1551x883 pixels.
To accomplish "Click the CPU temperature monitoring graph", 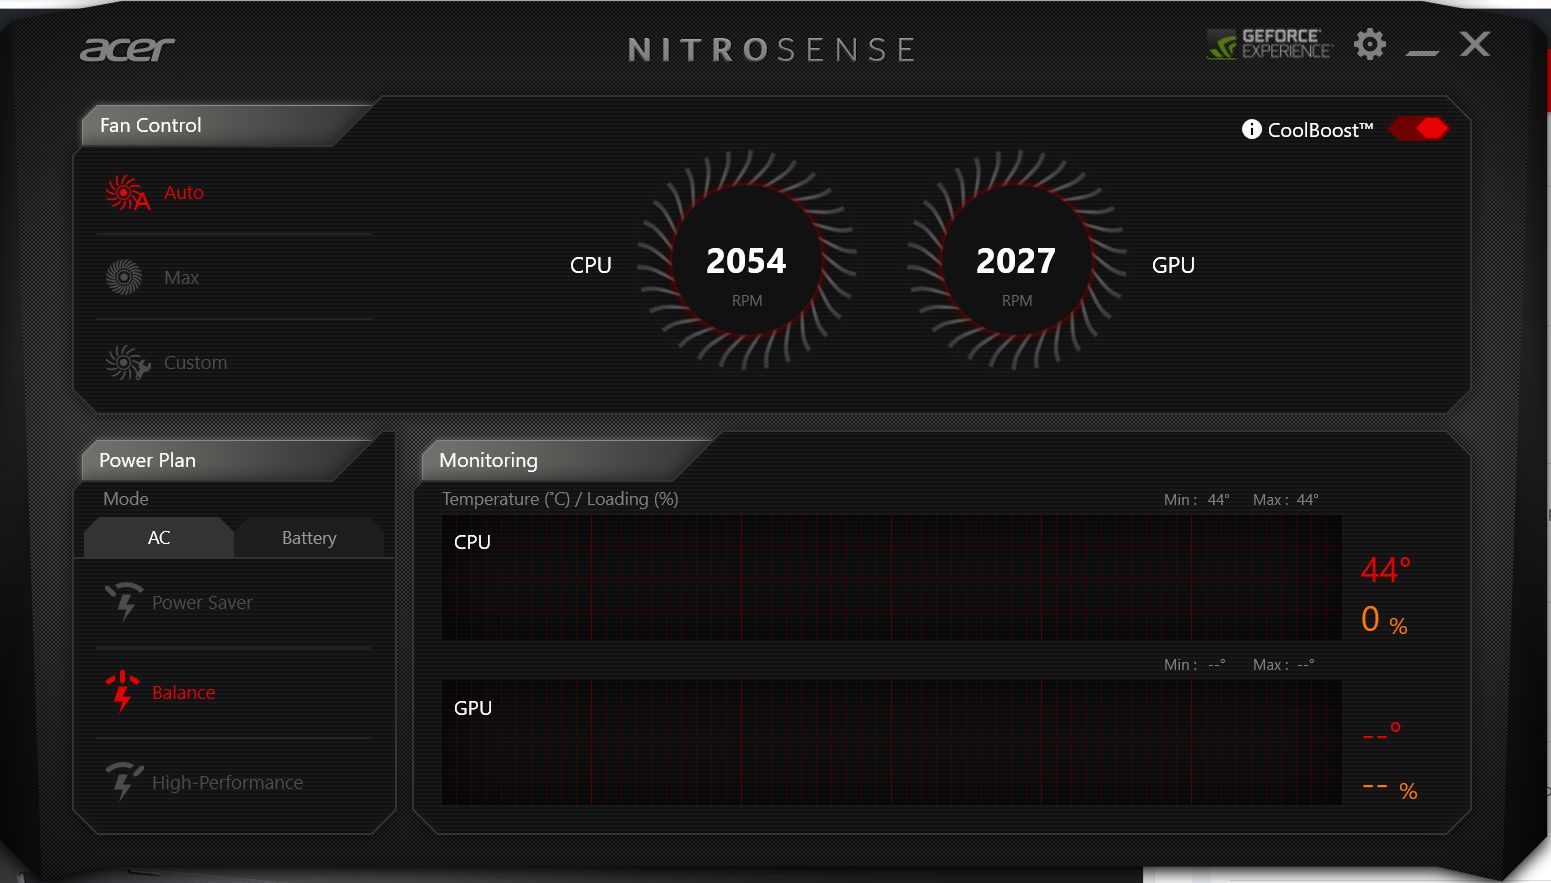I will pos(891,578).
